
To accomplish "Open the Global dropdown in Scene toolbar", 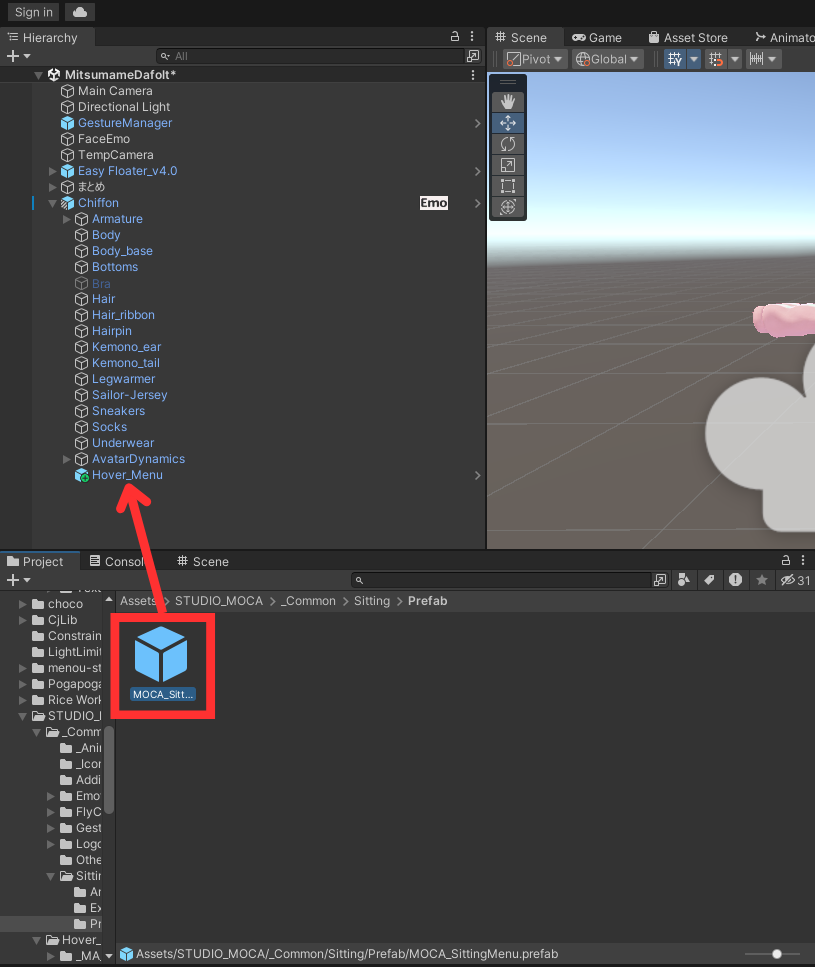I will point(607,59).
